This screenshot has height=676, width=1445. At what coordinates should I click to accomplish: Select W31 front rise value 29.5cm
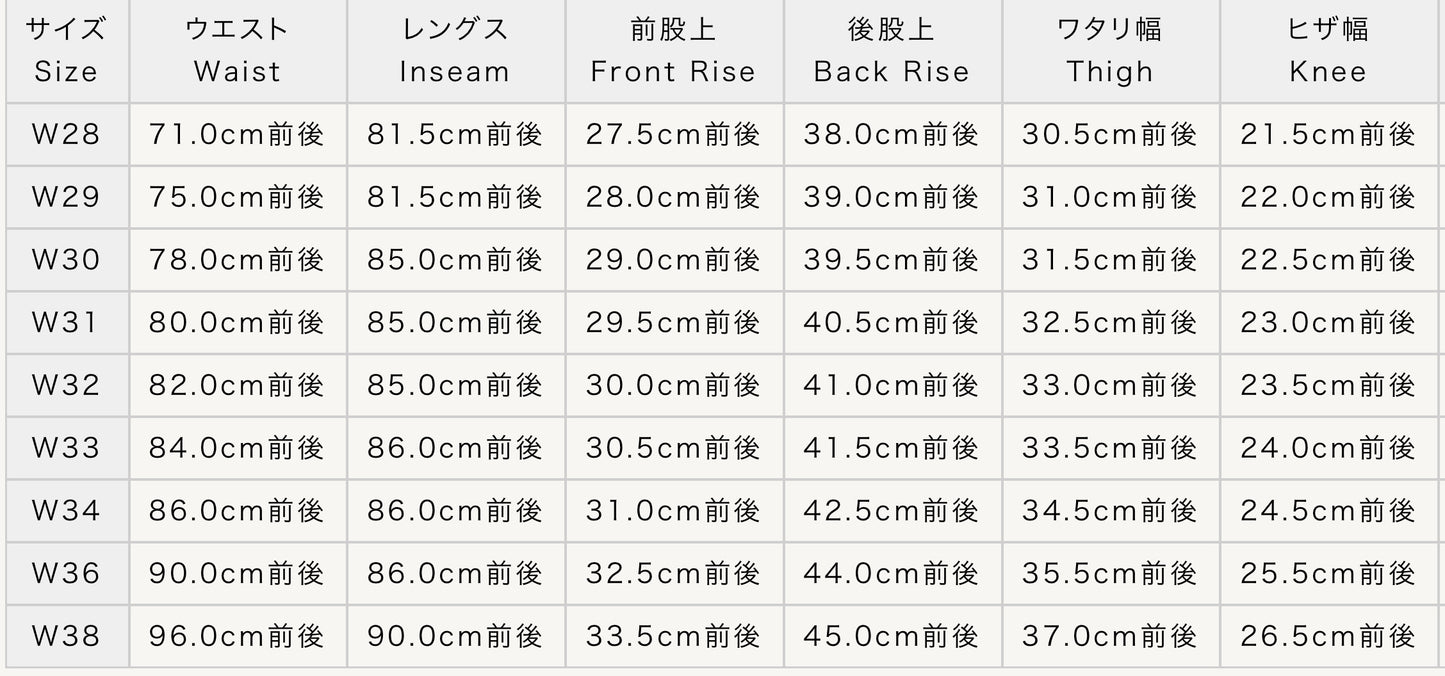[673, 322]
